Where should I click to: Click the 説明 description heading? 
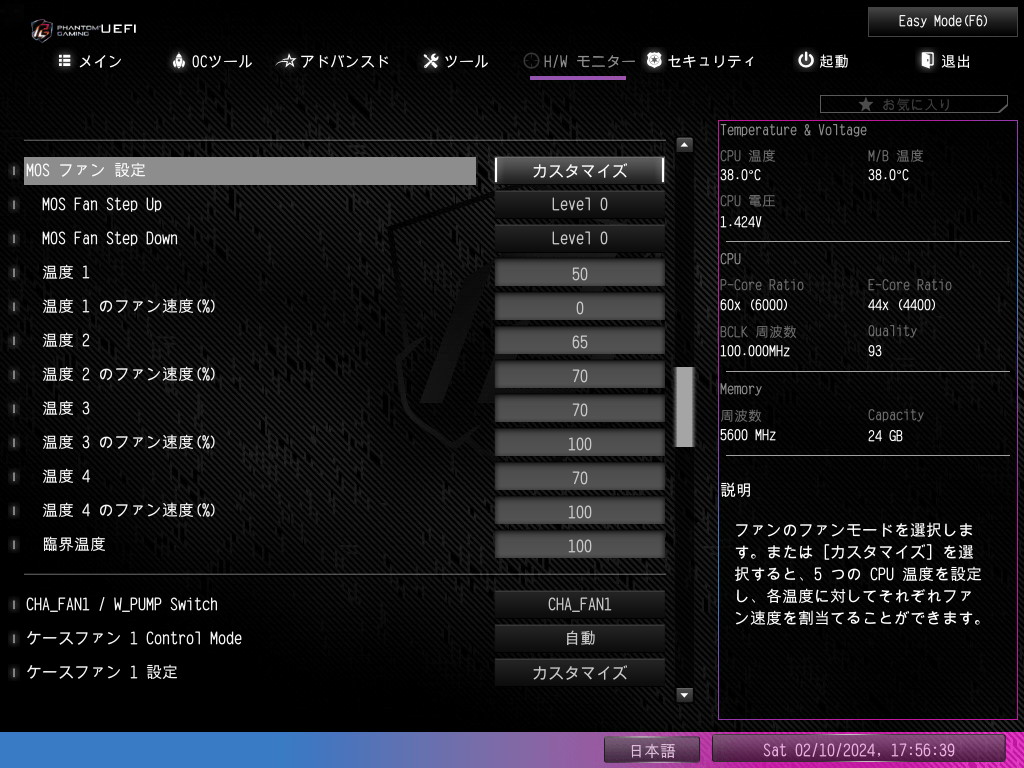(736, 490)
